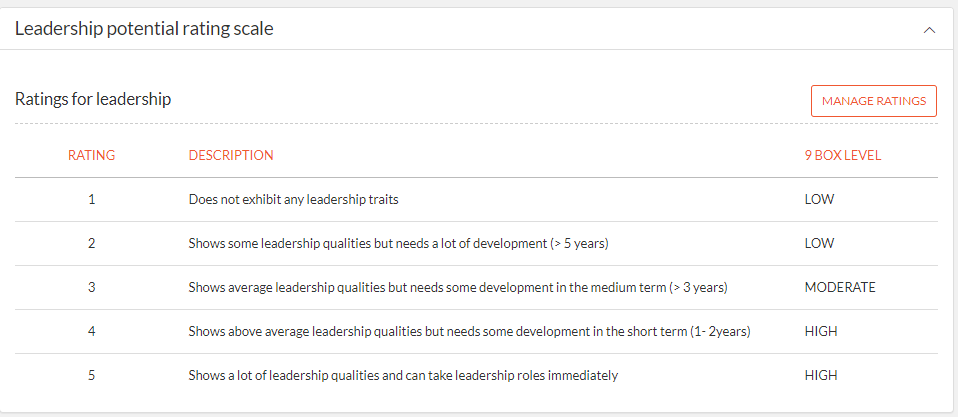Select the 'take leadership roles immediately' description

pos(403,375)
